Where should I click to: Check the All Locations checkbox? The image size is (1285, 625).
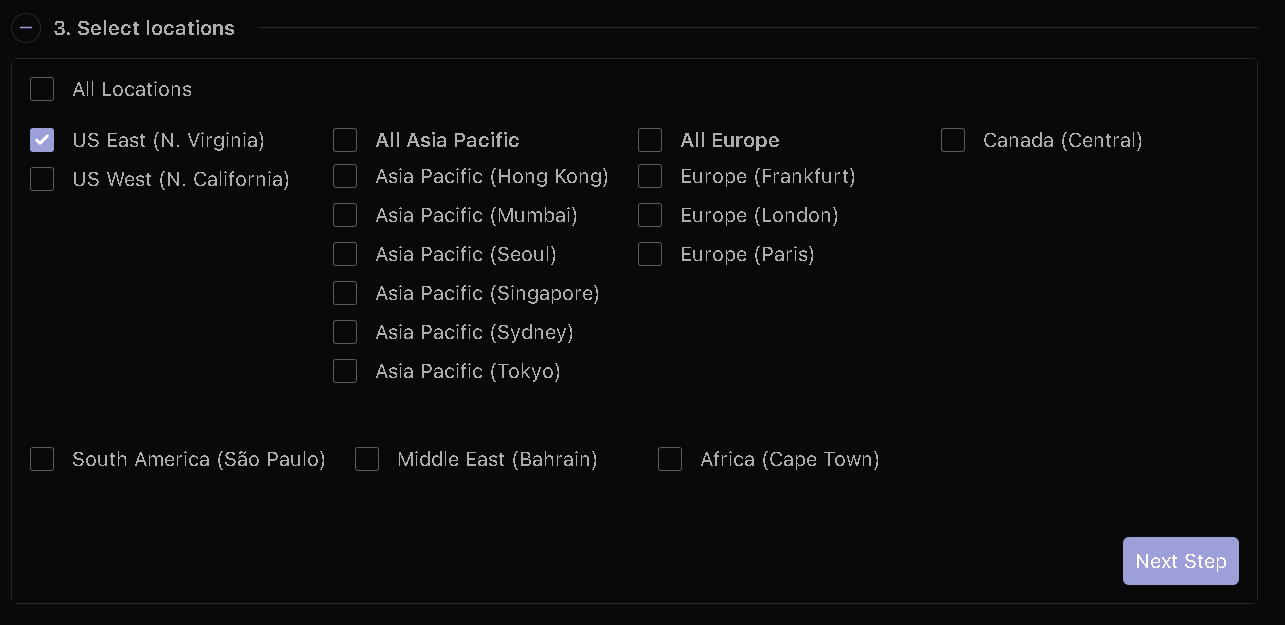(x=42, y=89)
